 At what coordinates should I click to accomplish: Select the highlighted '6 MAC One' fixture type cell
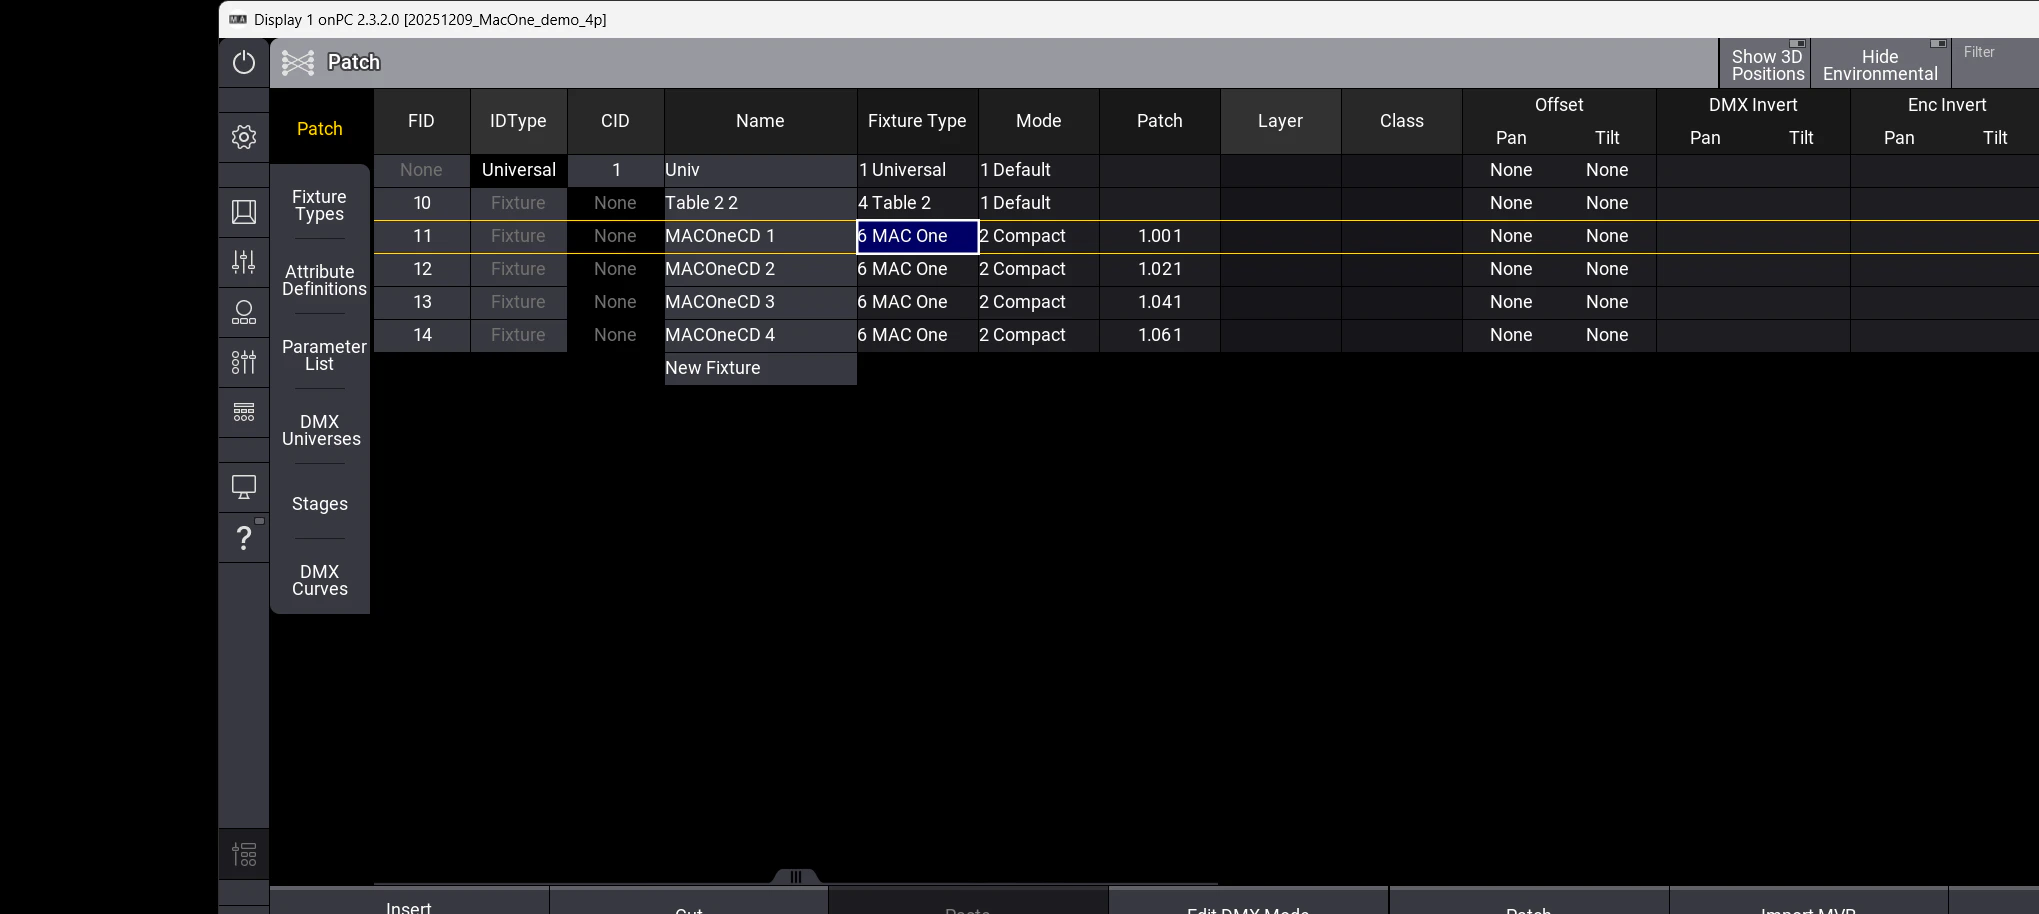917,236
